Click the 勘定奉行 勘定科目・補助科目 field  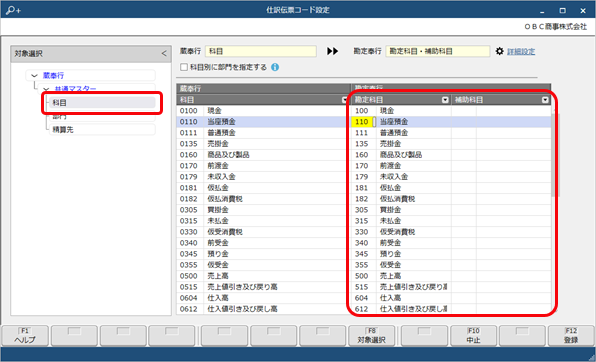(x=438, y=51)
